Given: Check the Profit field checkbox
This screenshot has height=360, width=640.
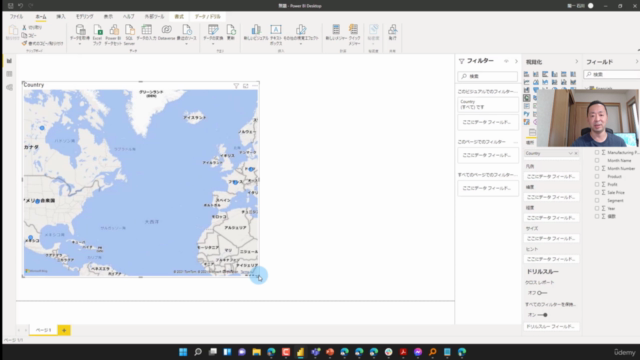Looking at the screenshot, I should [x=597, y=184].
